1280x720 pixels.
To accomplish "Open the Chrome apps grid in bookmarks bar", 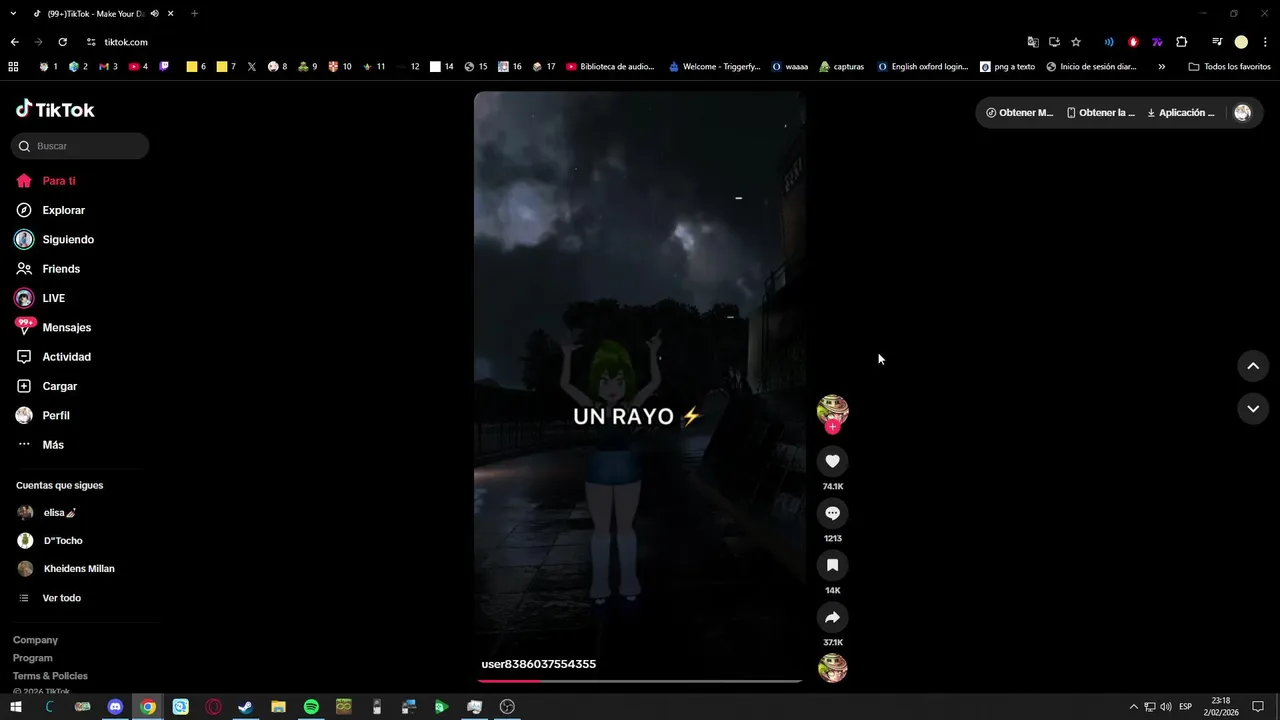I will [13, 67].
